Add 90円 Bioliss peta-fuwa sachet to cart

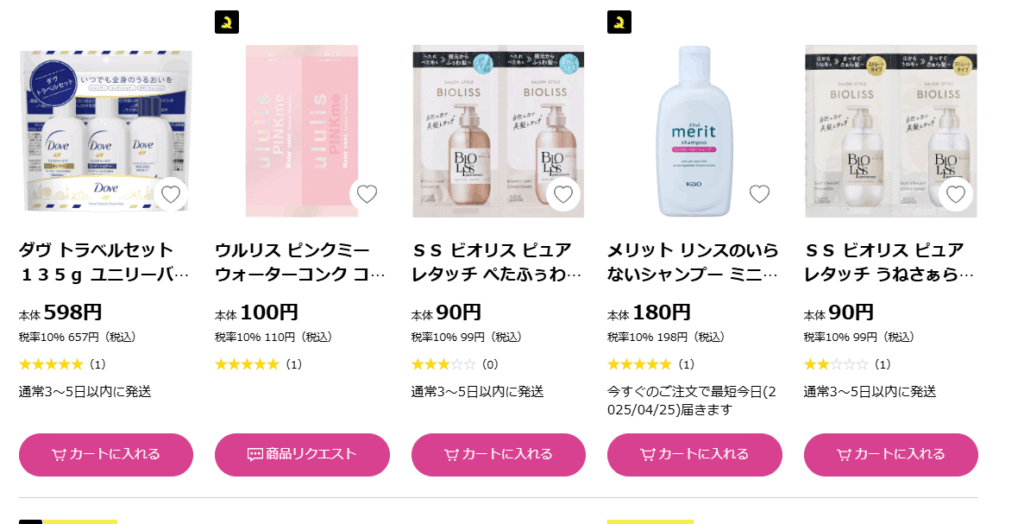(498, 454)
